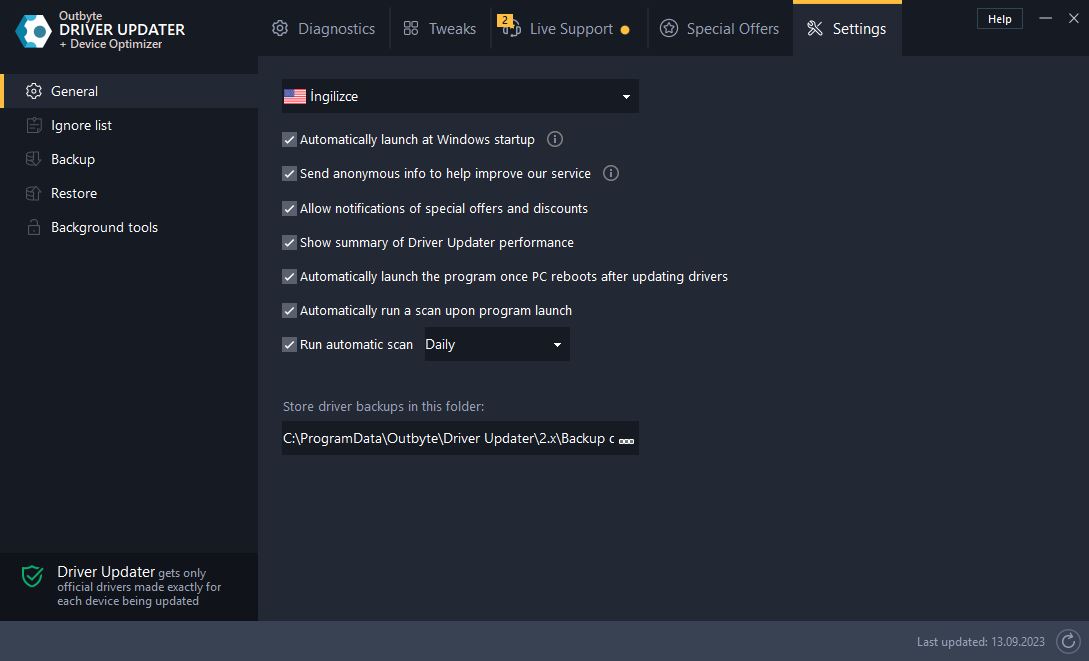Open the Ignore list section
This screenshot has width=1089, height=661.
coord(129,125)
